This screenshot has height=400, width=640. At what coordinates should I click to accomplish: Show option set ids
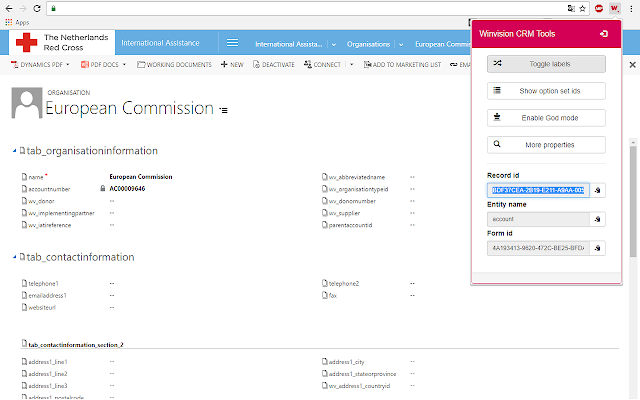[546, 91]
